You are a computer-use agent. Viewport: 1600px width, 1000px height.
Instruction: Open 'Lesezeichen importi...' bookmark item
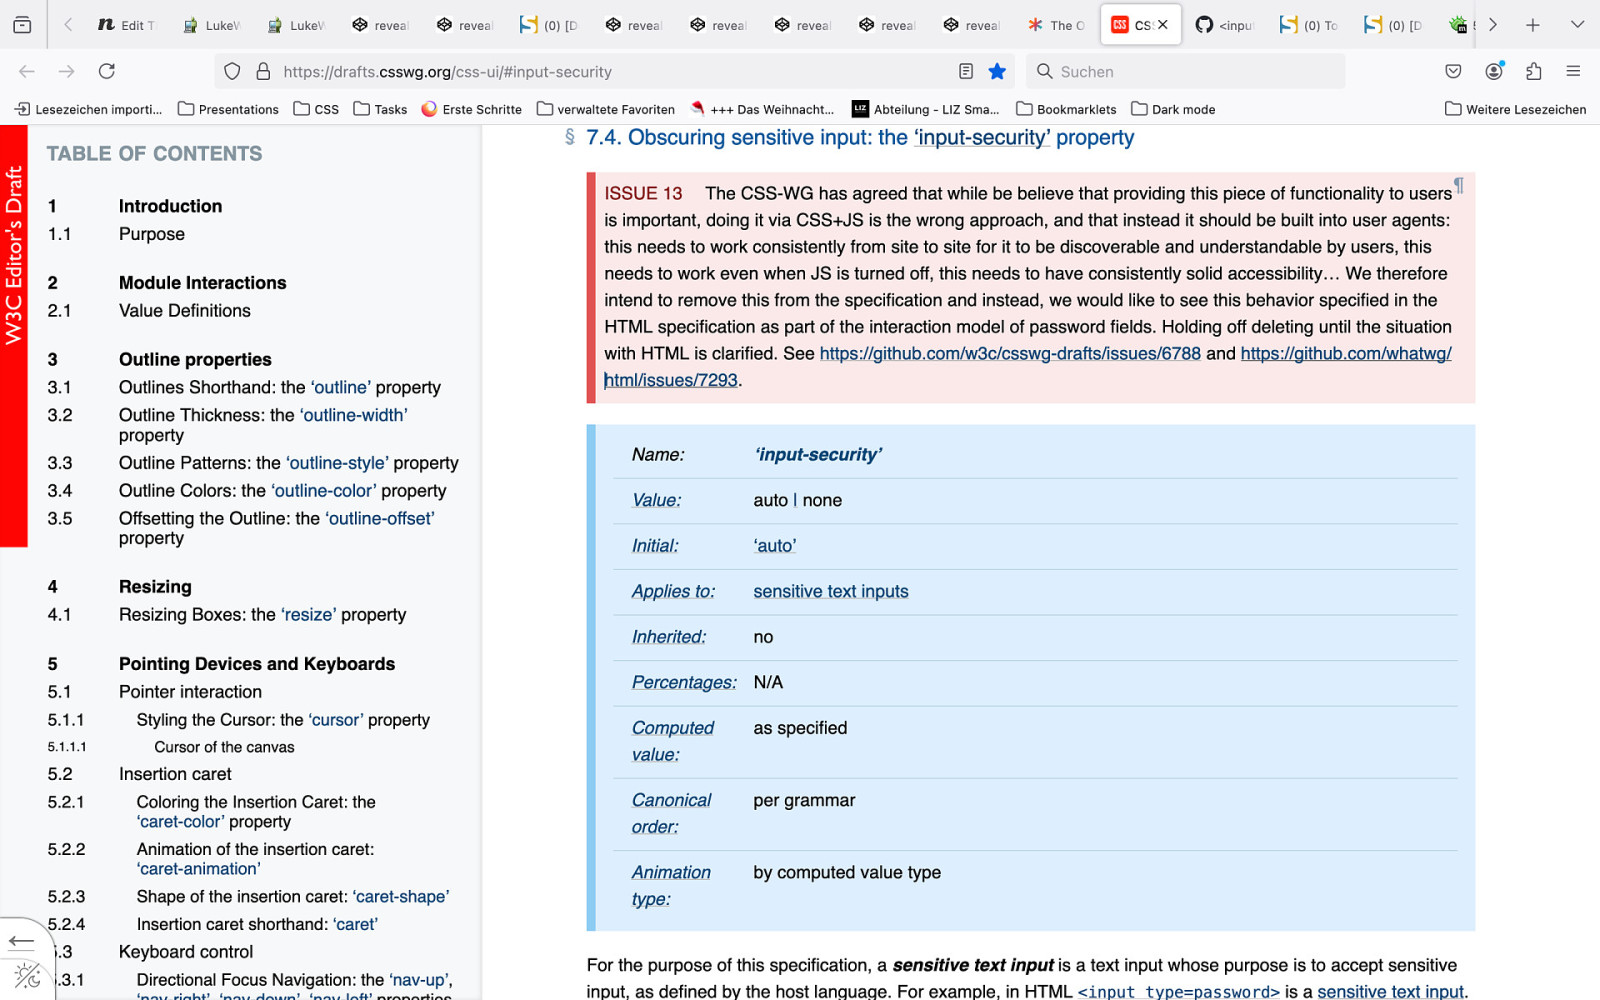tap(88, 109)
